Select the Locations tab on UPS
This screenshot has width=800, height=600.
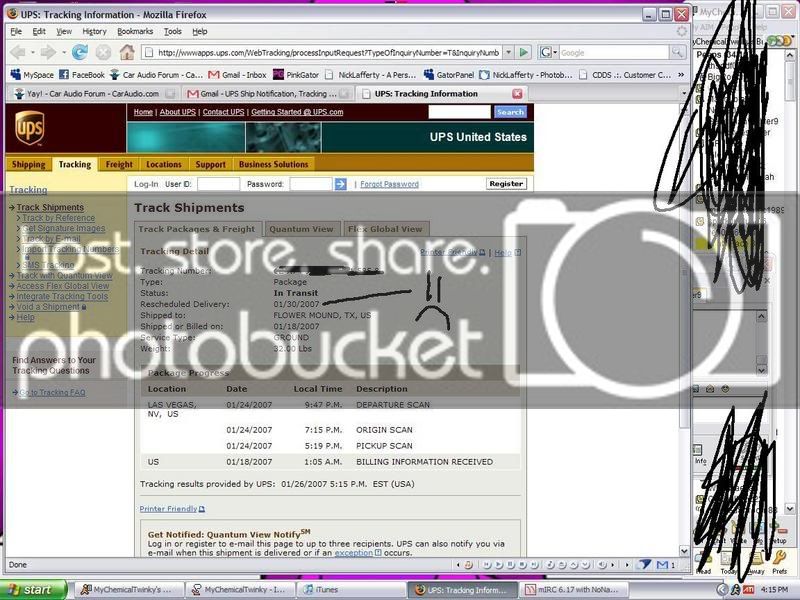point(164,164)
